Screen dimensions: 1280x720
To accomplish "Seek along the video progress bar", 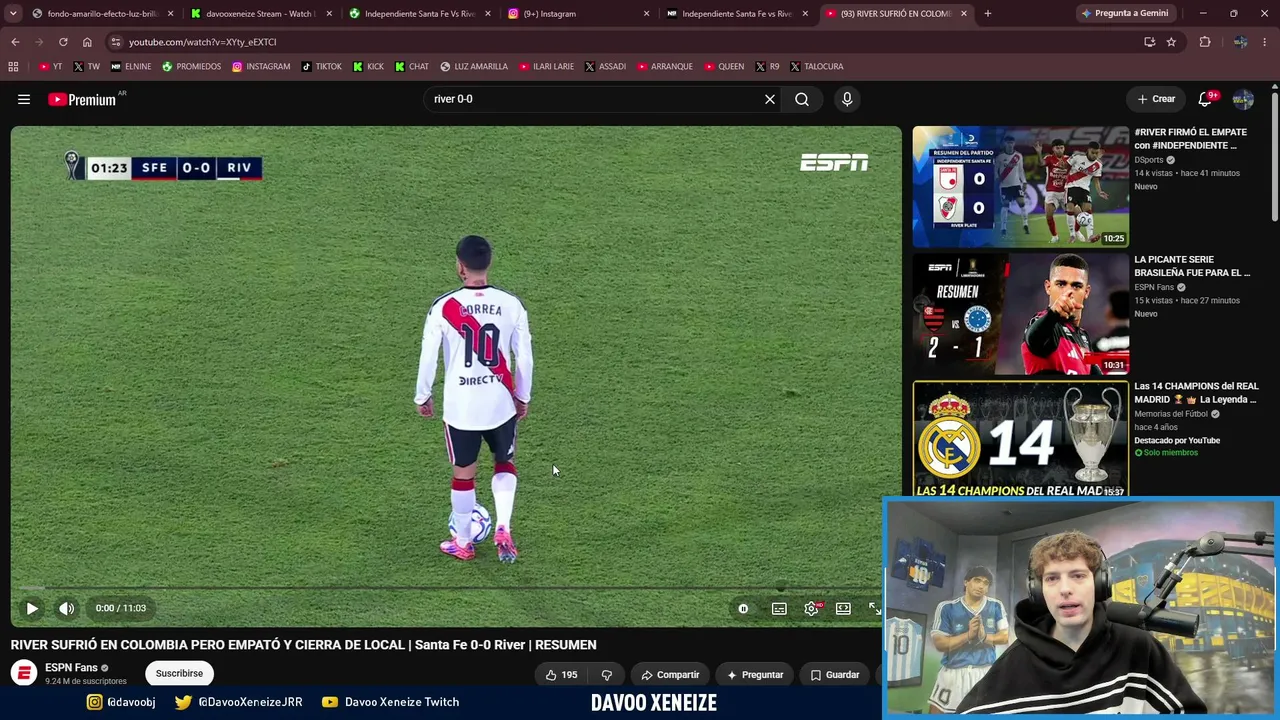I will 456,589.
